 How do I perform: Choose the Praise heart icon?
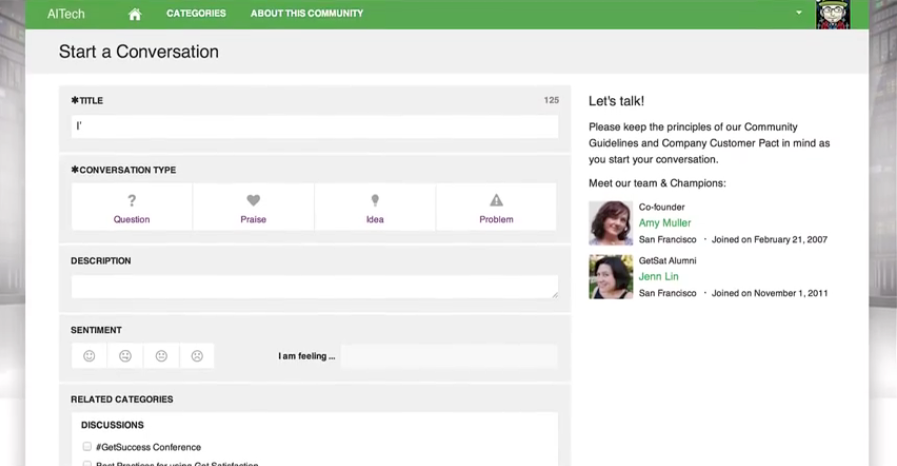(x=253, y=200)
